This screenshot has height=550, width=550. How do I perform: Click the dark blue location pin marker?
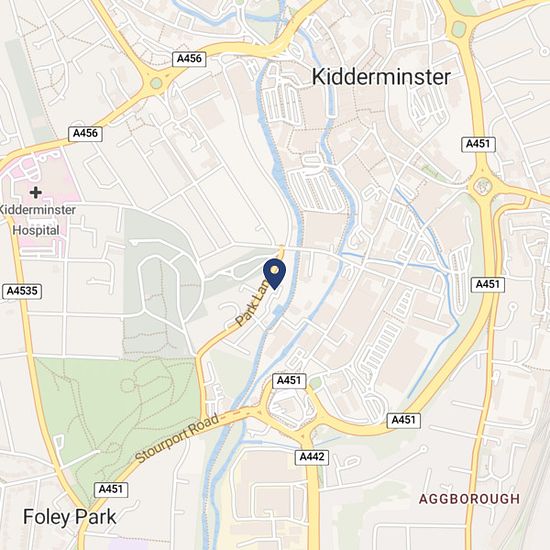click(x=274, y=274)
